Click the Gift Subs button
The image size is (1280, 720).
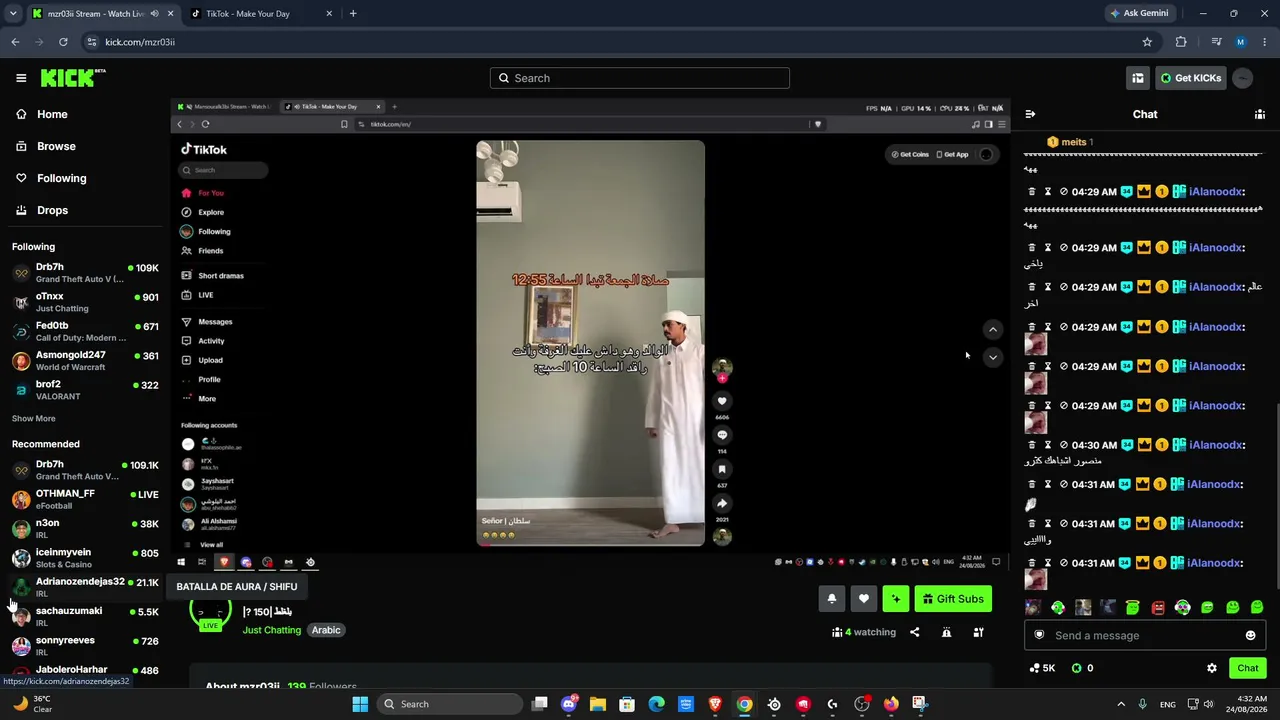[x=953, y=599]
